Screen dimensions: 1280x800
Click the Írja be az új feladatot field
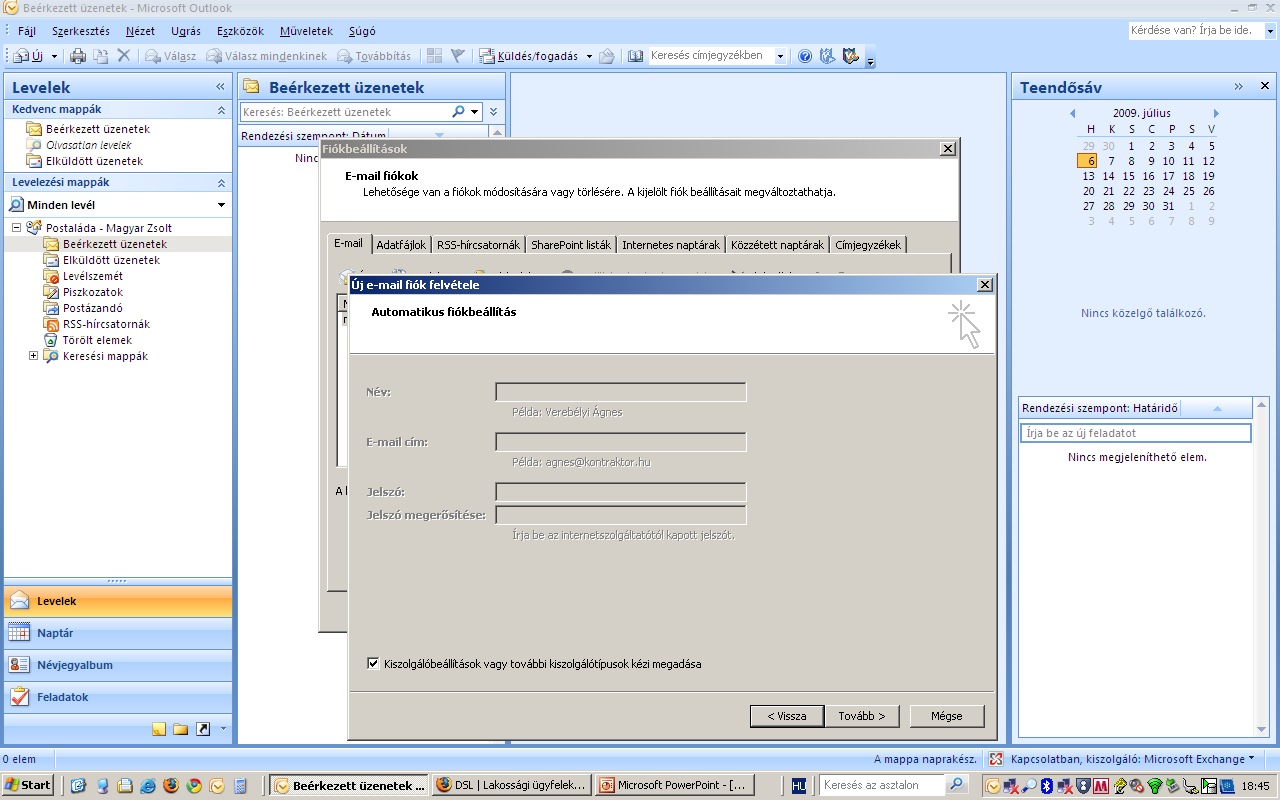pyautogui.click(x=1136, y=433)
